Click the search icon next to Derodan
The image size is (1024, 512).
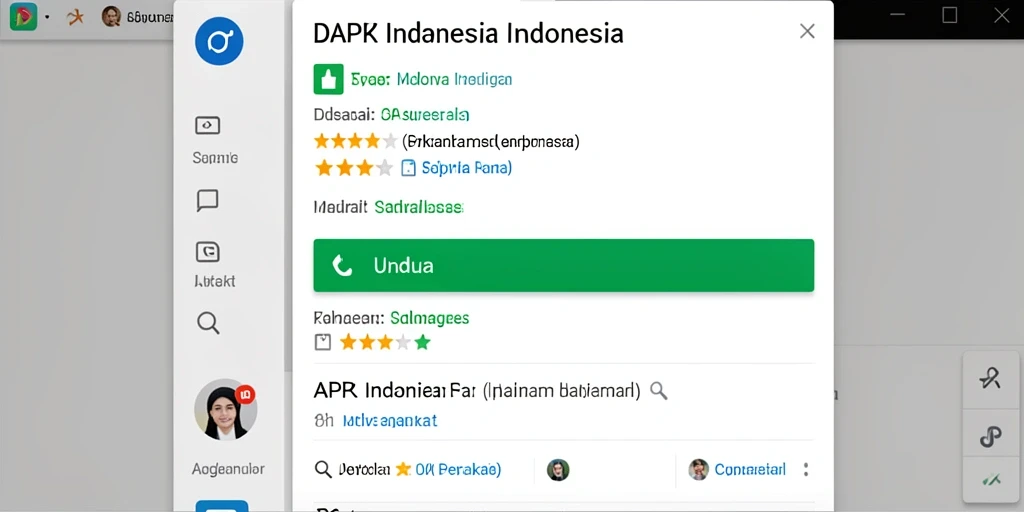coord(323,469)
